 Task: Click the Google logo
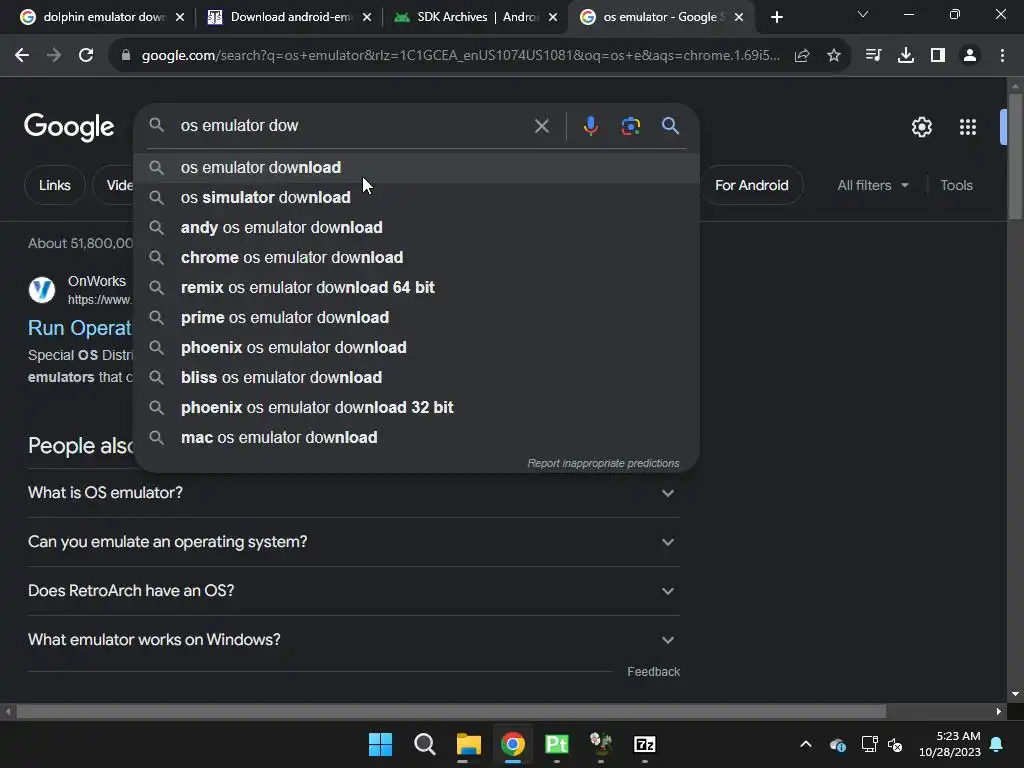tap(69, 127)
